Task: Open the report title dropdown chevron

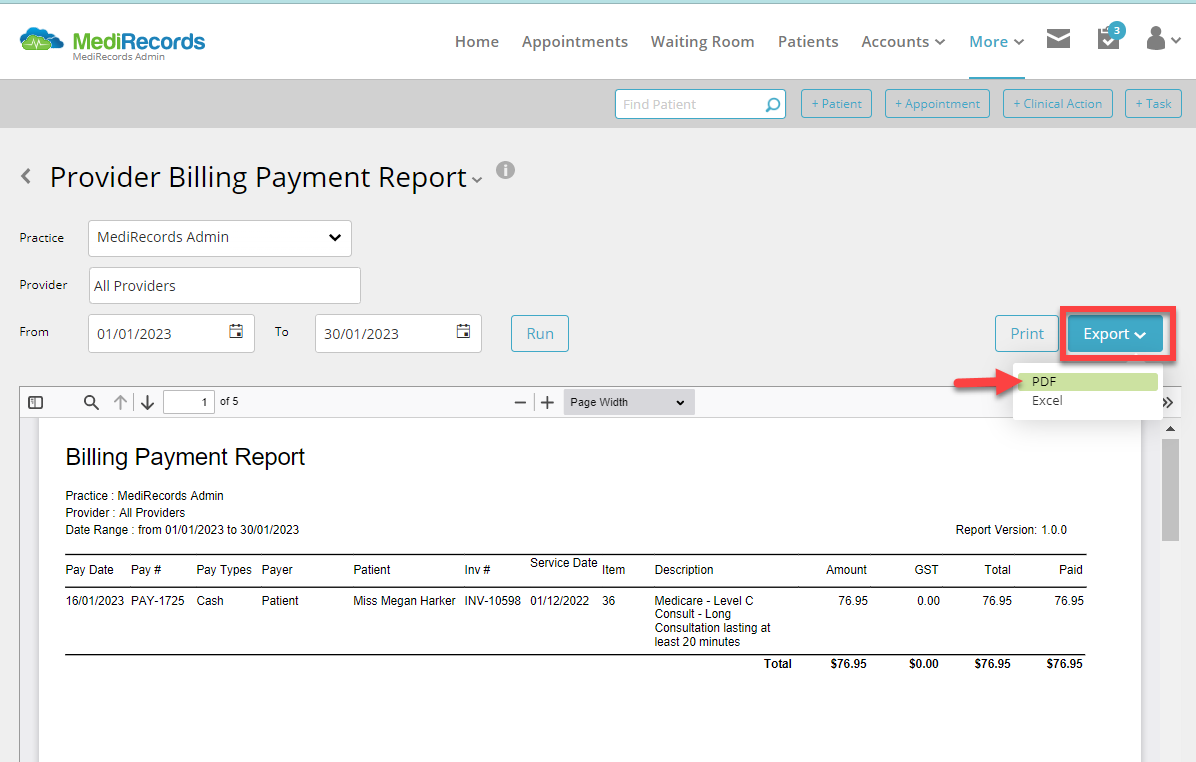Action: (477, 180)
